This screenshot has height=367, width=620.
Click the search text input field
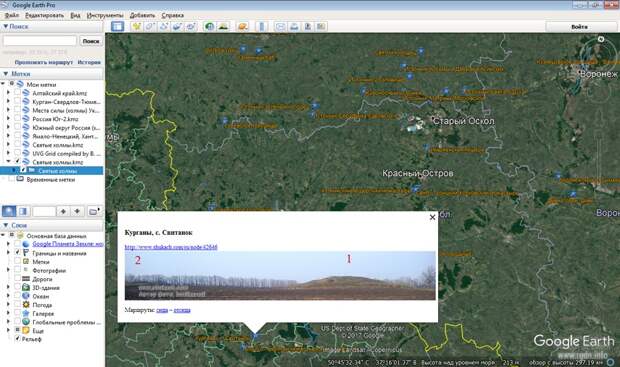coord(40,41)
